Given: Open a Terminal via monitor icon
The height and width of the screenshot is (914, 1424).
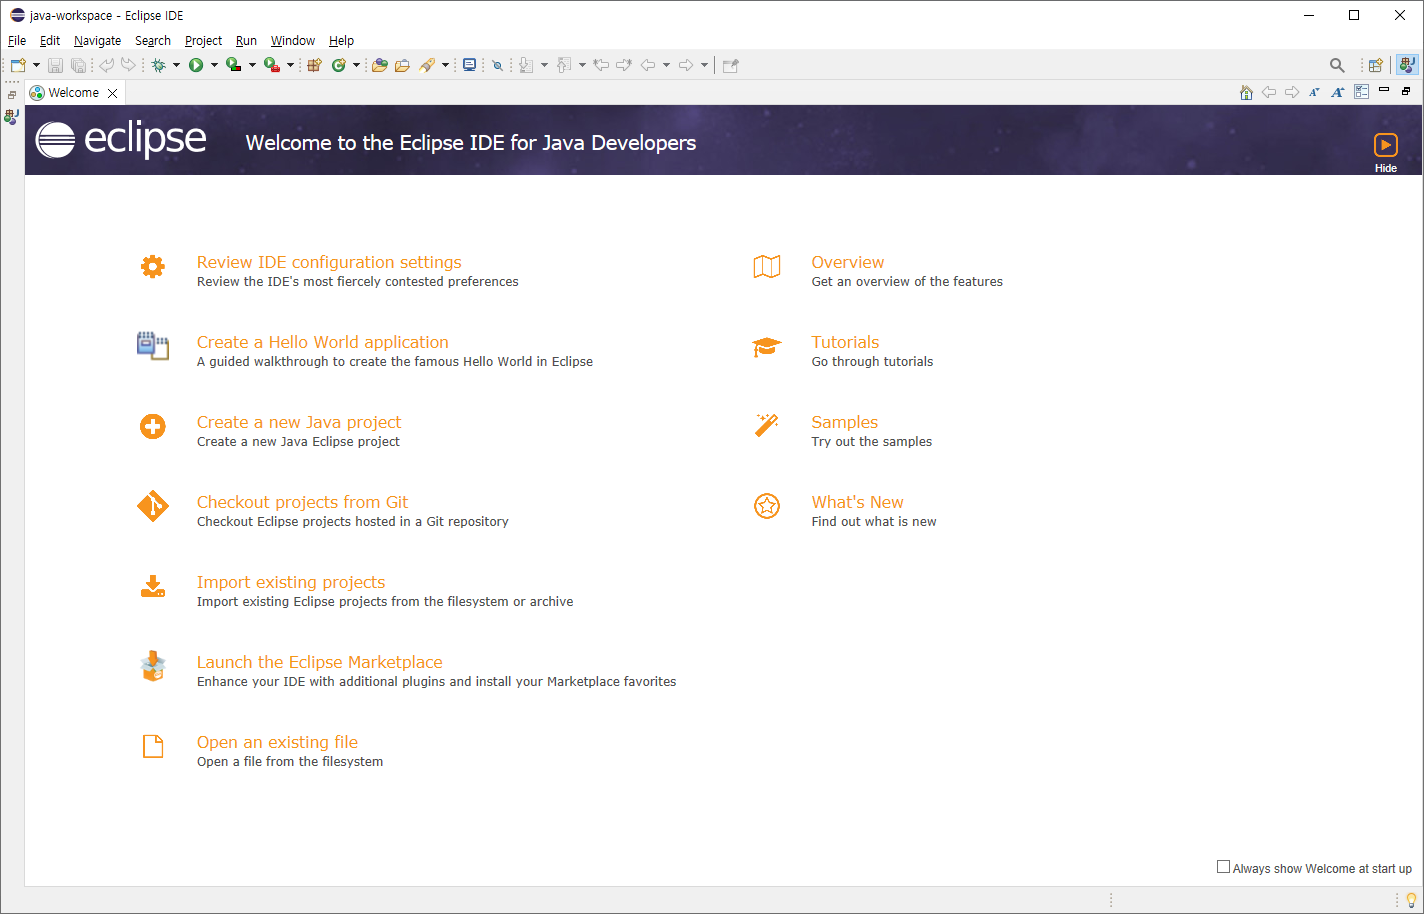Looking at the screenshot, I should coord(469,65).
